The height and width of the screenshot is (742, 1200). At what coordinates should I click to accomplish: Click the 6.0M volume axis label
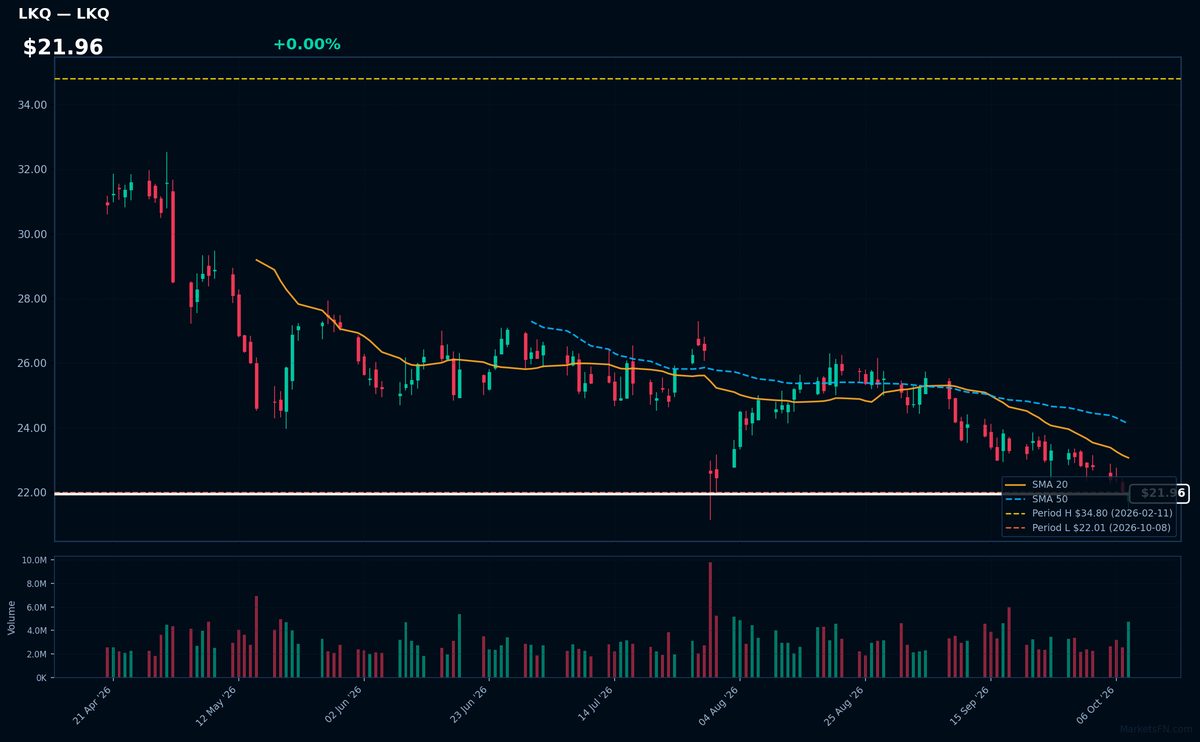coord(36,608)
